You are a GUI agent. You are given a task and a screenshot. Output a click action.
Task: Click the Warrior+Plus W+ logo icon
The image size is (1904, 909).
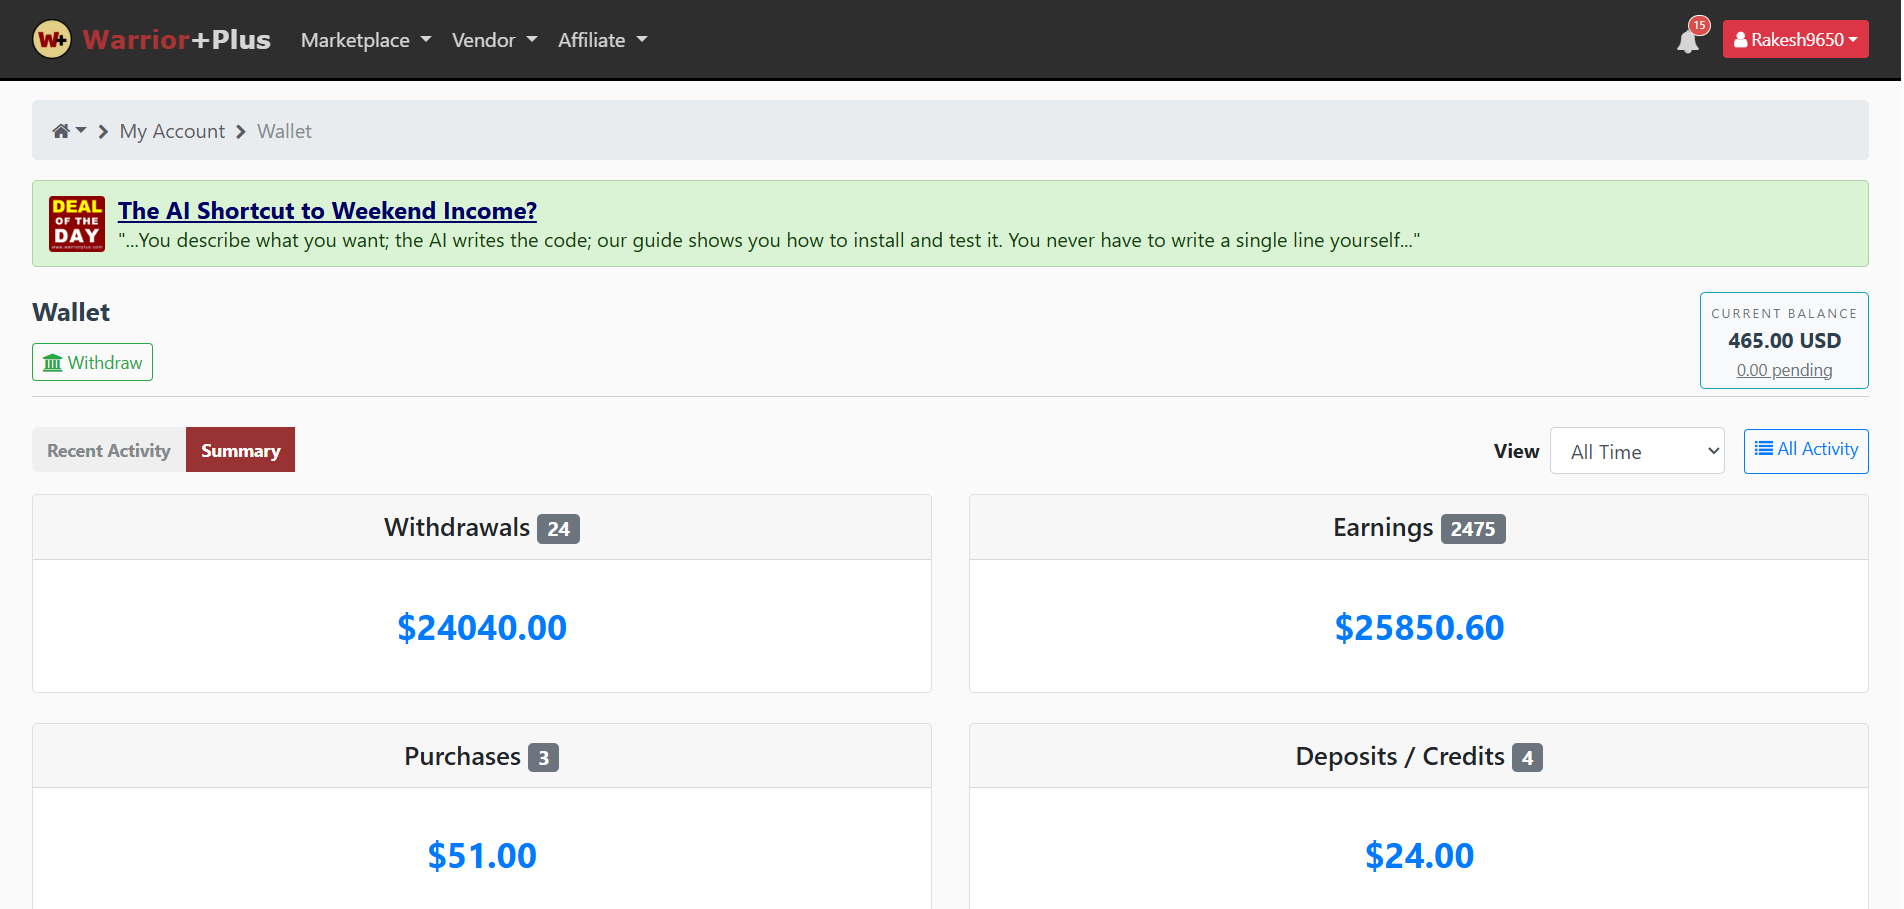52,40
